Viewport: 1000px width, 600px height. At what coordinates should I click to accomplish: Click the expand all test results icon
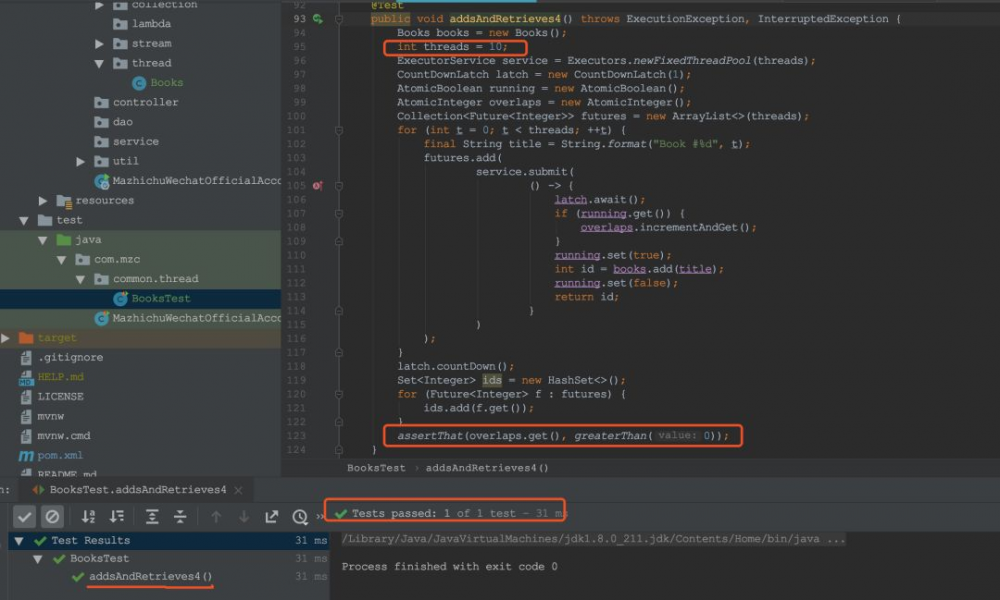[152, 516]
